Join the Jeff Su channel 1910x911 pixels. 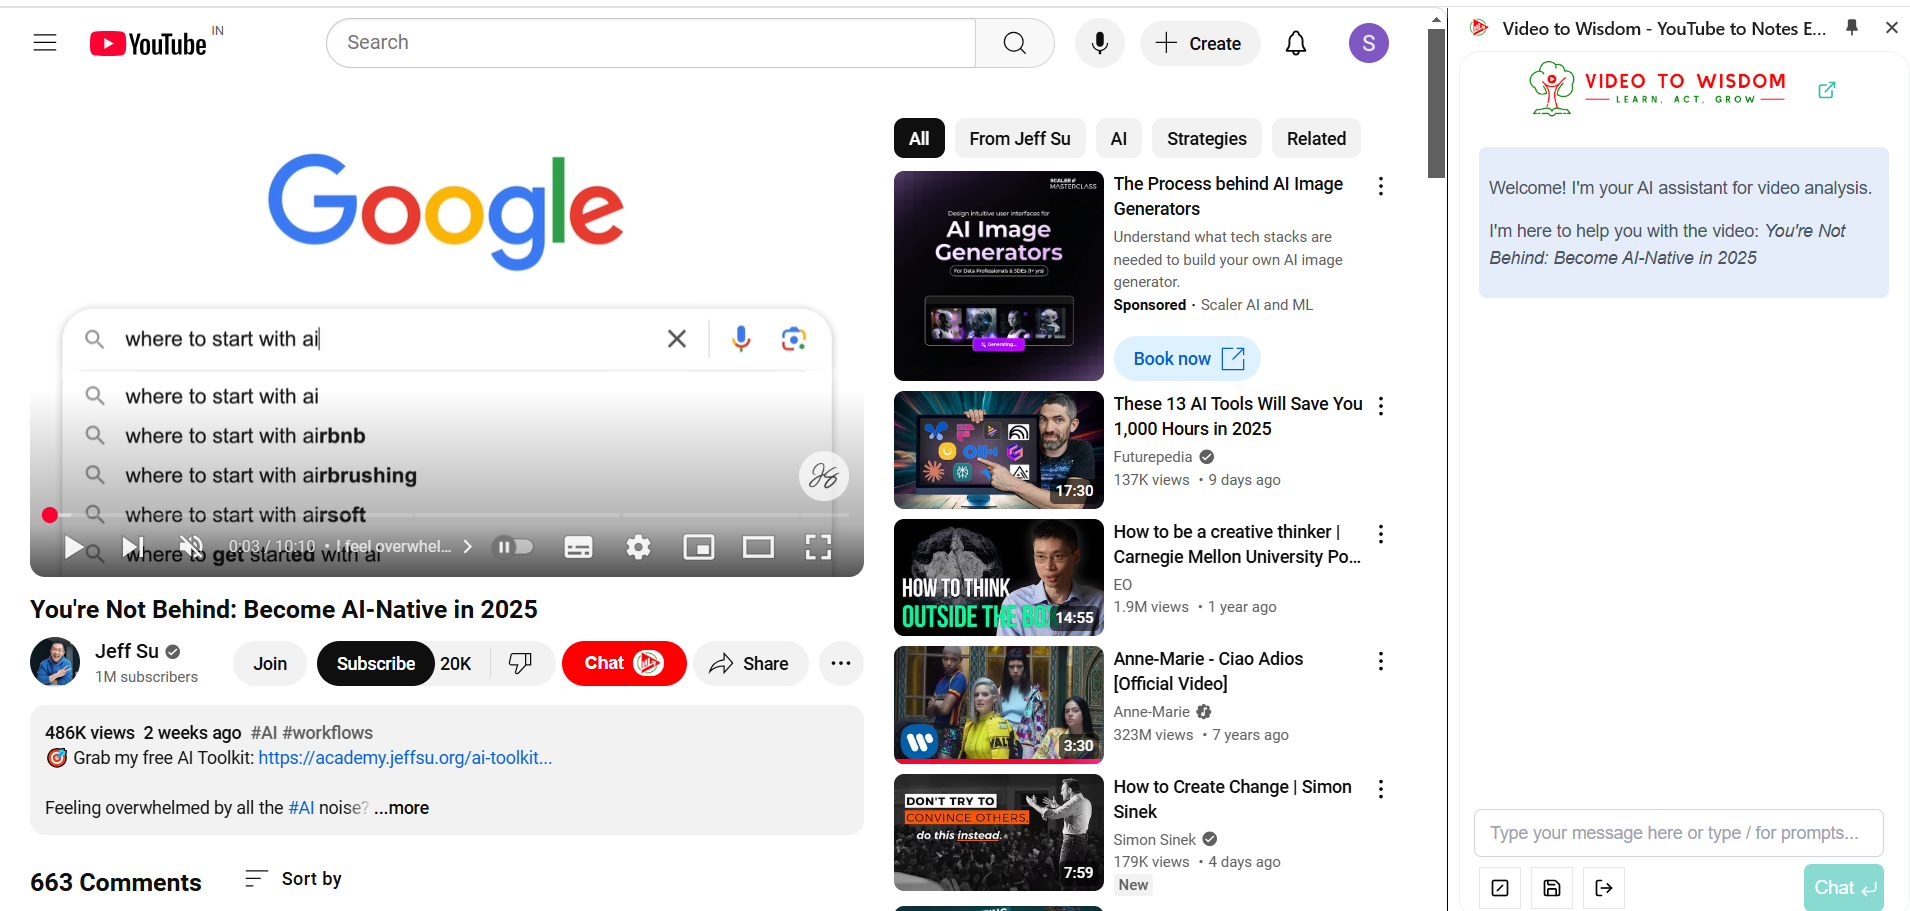click(x=270, y=664)
